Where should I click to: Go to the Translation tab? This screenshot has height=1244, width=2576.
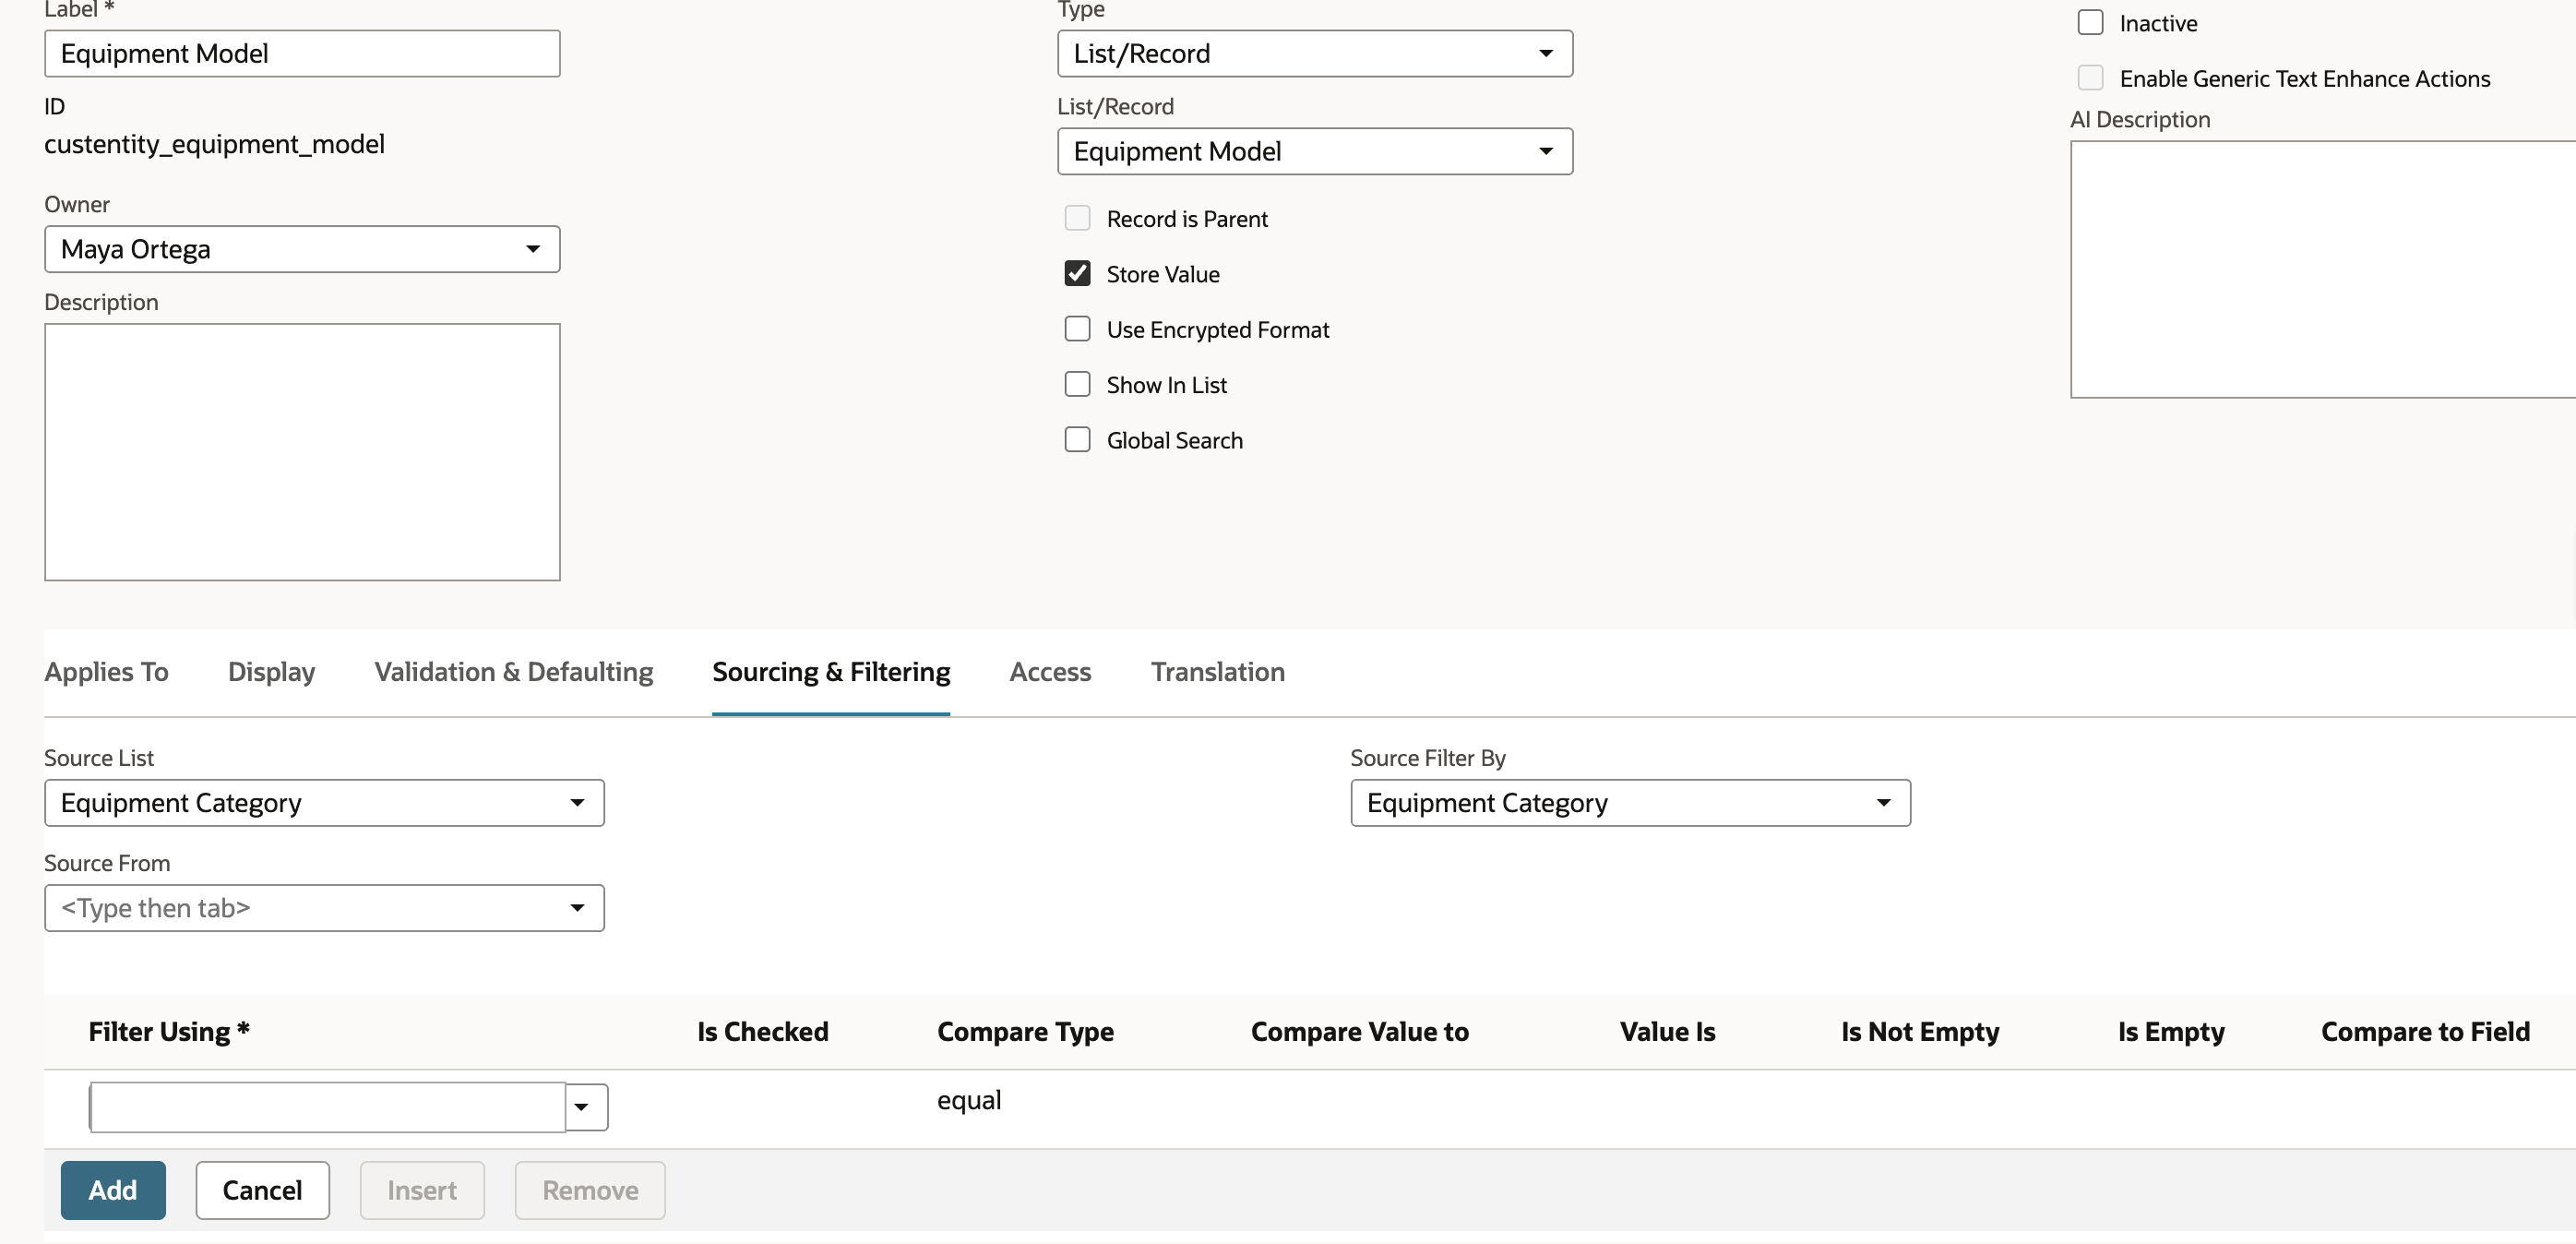[x=1217, y=672]
